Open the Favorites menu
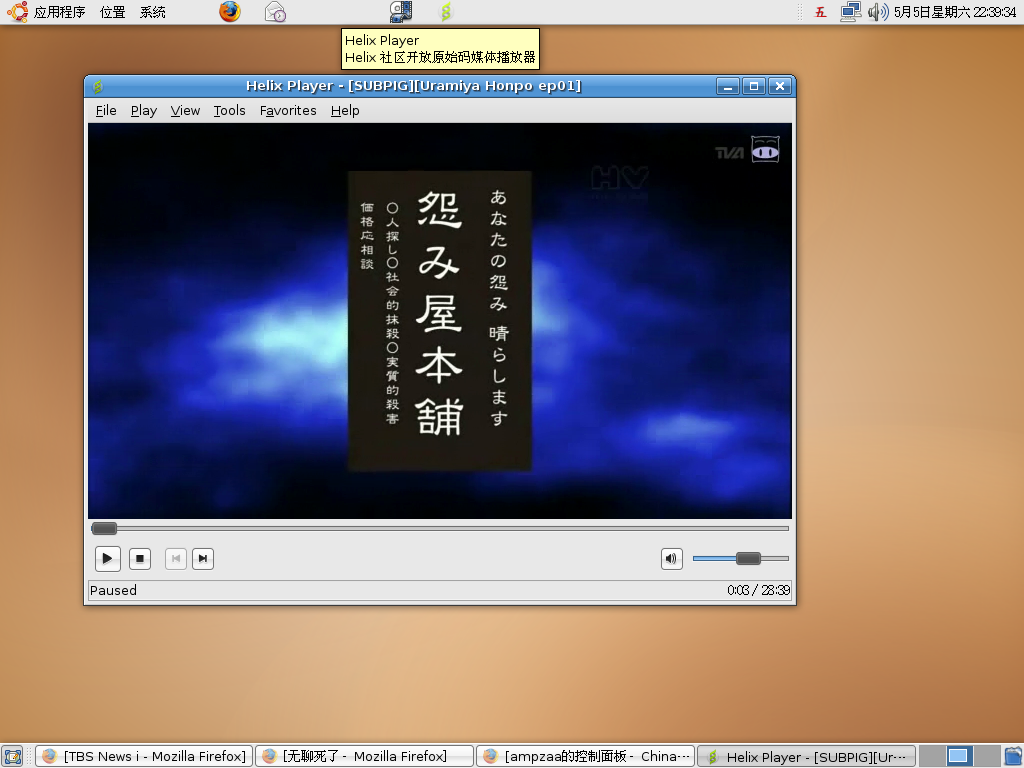The image size is (1024, 768). [x=288, y=111]
